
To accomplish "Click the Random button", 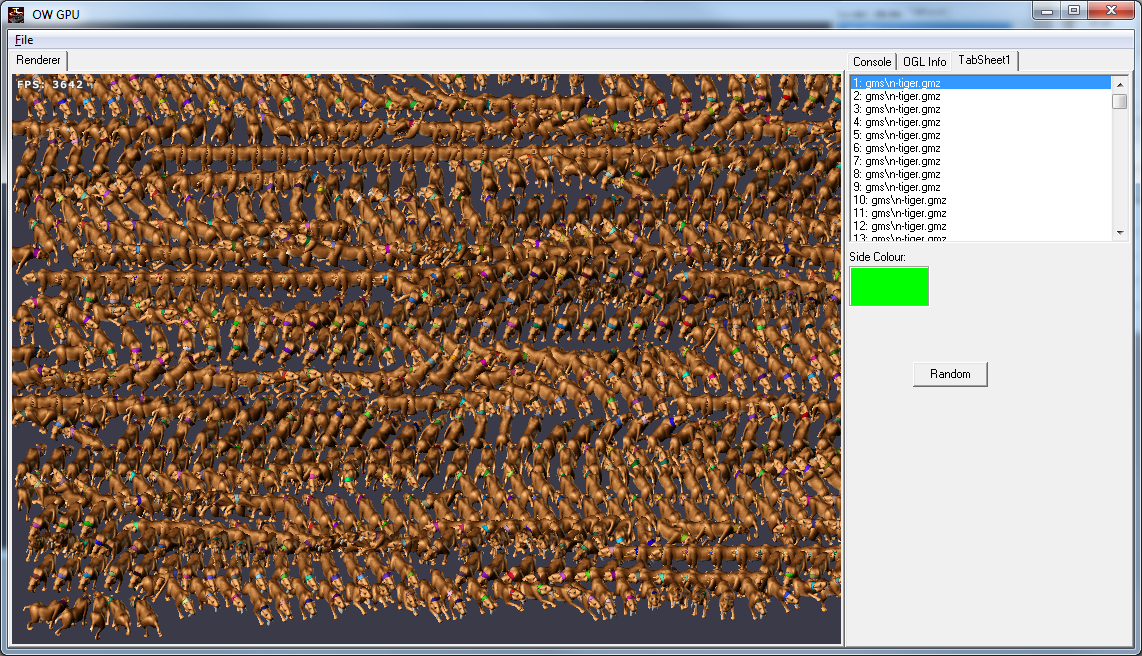I will click(x=950, y=374).
